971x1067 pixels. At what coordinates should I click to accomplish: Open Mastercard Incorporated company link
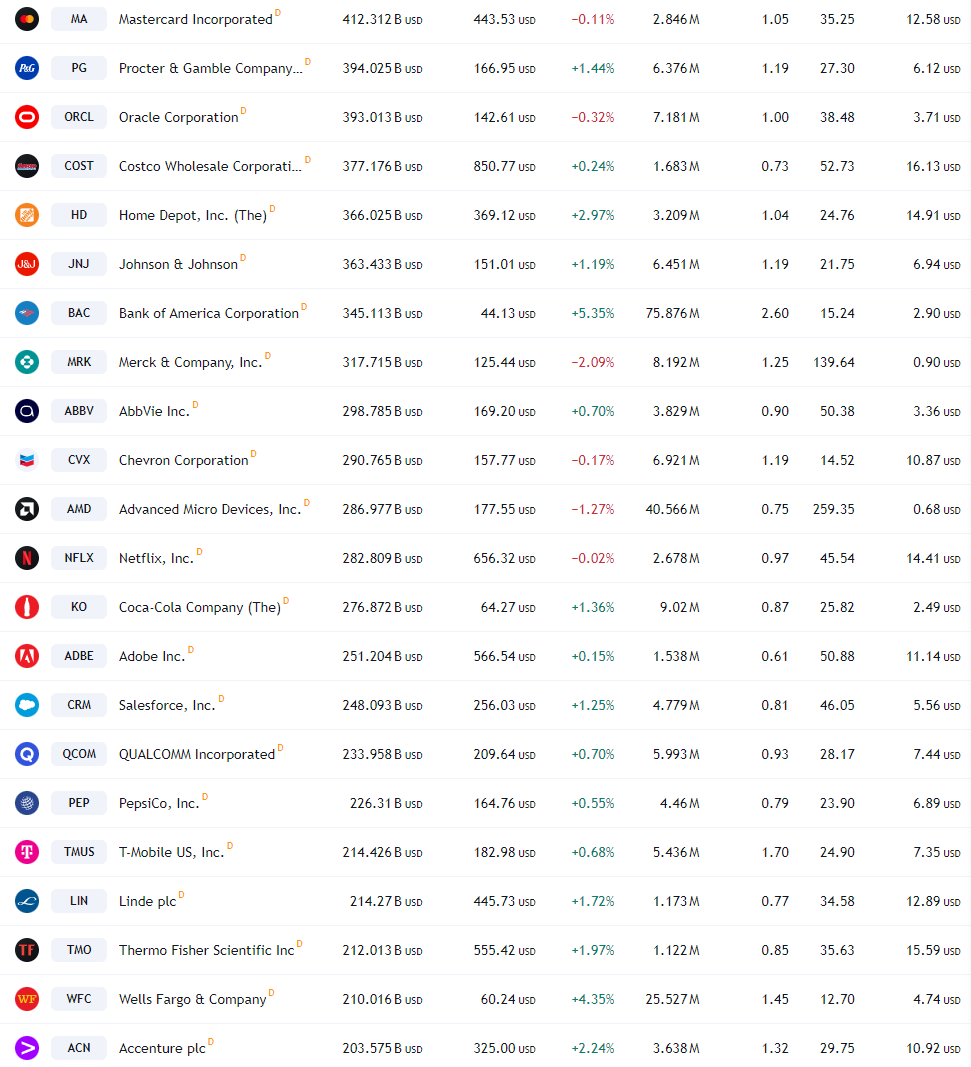196,19
